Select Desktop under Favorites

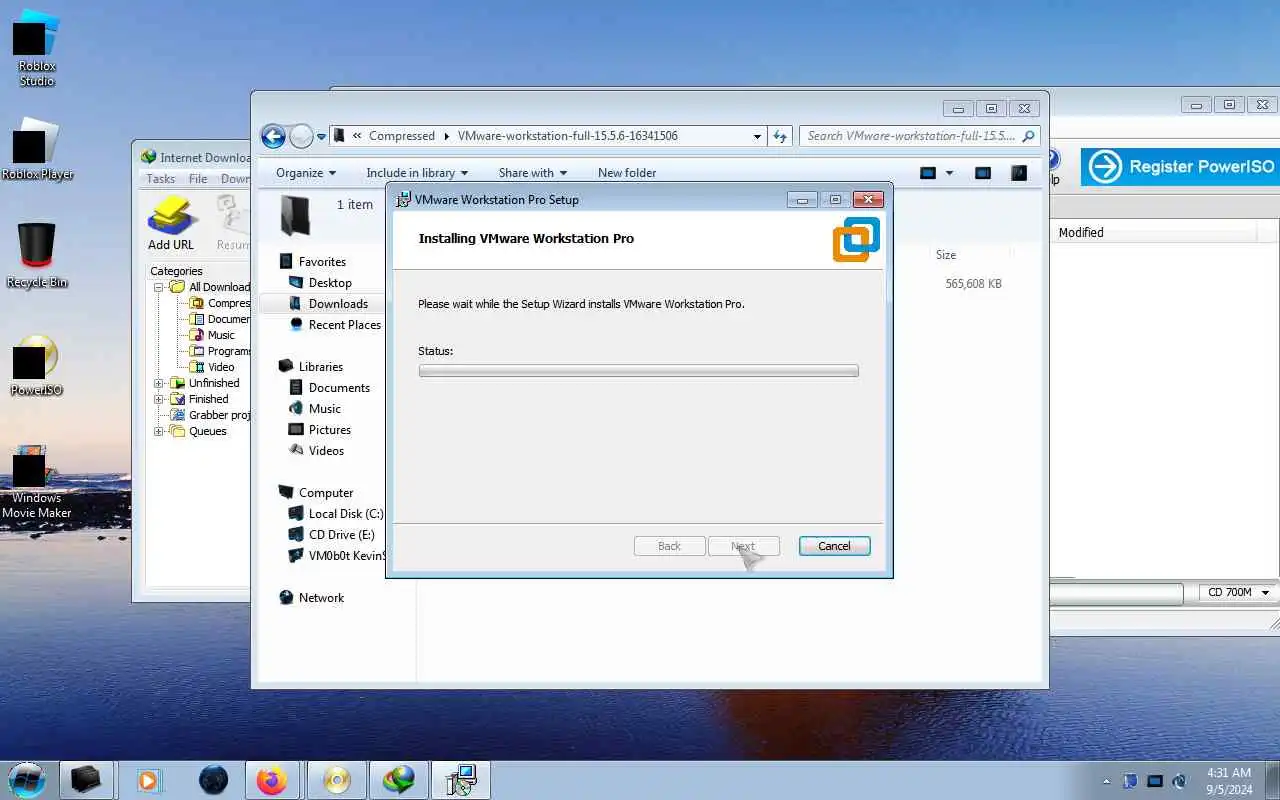coord(330,283)
